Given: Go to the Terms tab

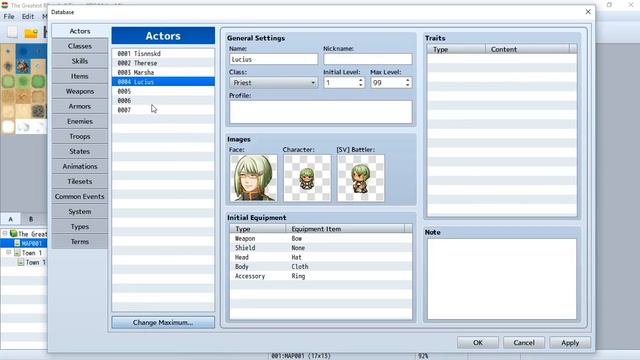Looking at the screenshot, I should [x=80, y=242].
